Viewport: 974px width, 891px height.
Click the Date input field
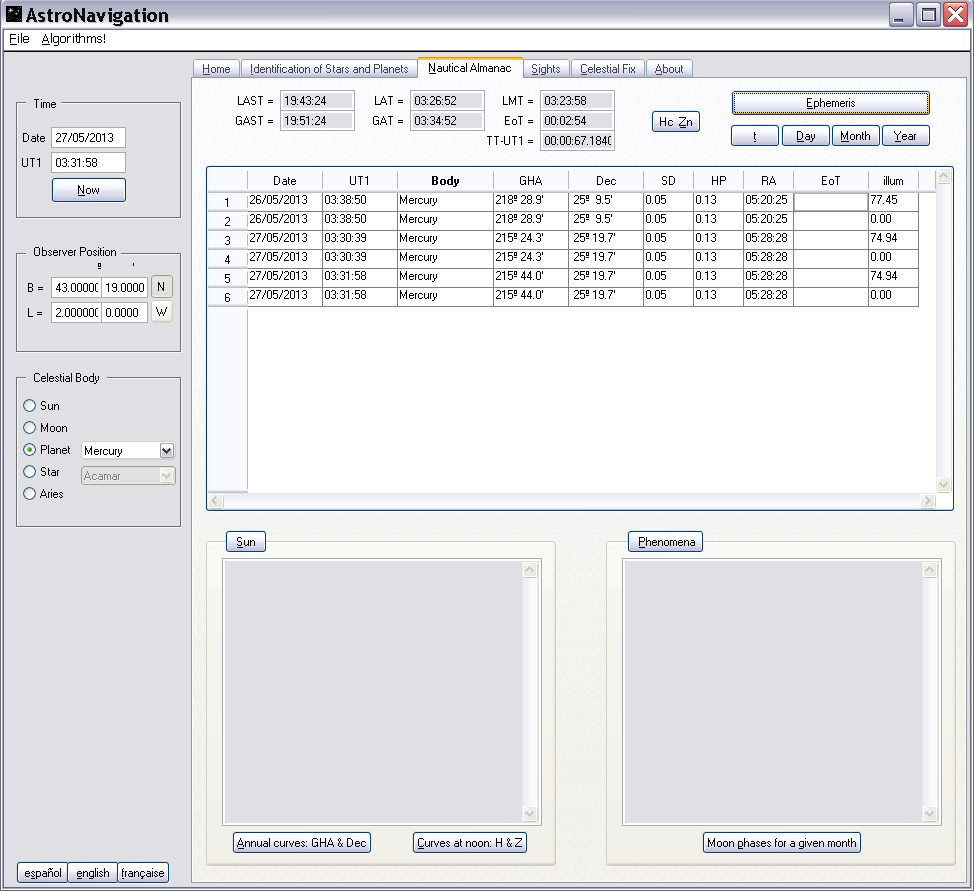[x=88, y=138]
